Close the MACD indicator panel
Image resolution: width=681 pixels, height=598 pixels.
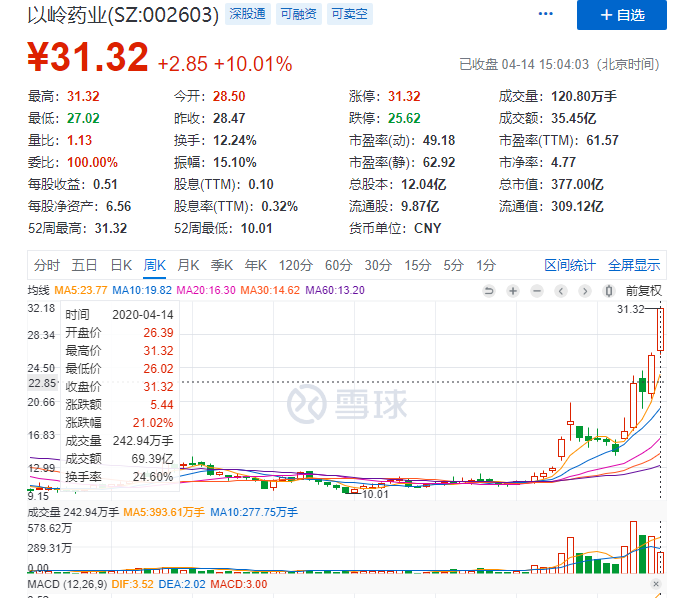click(x=656, y=584)
